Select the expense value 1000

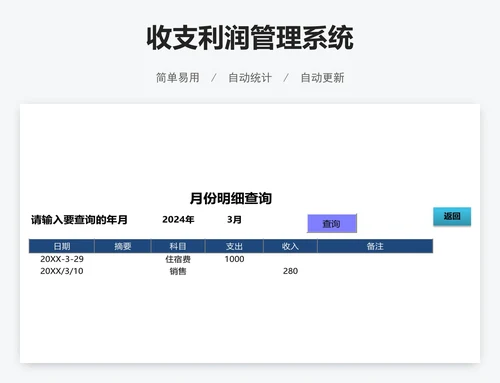234,259
